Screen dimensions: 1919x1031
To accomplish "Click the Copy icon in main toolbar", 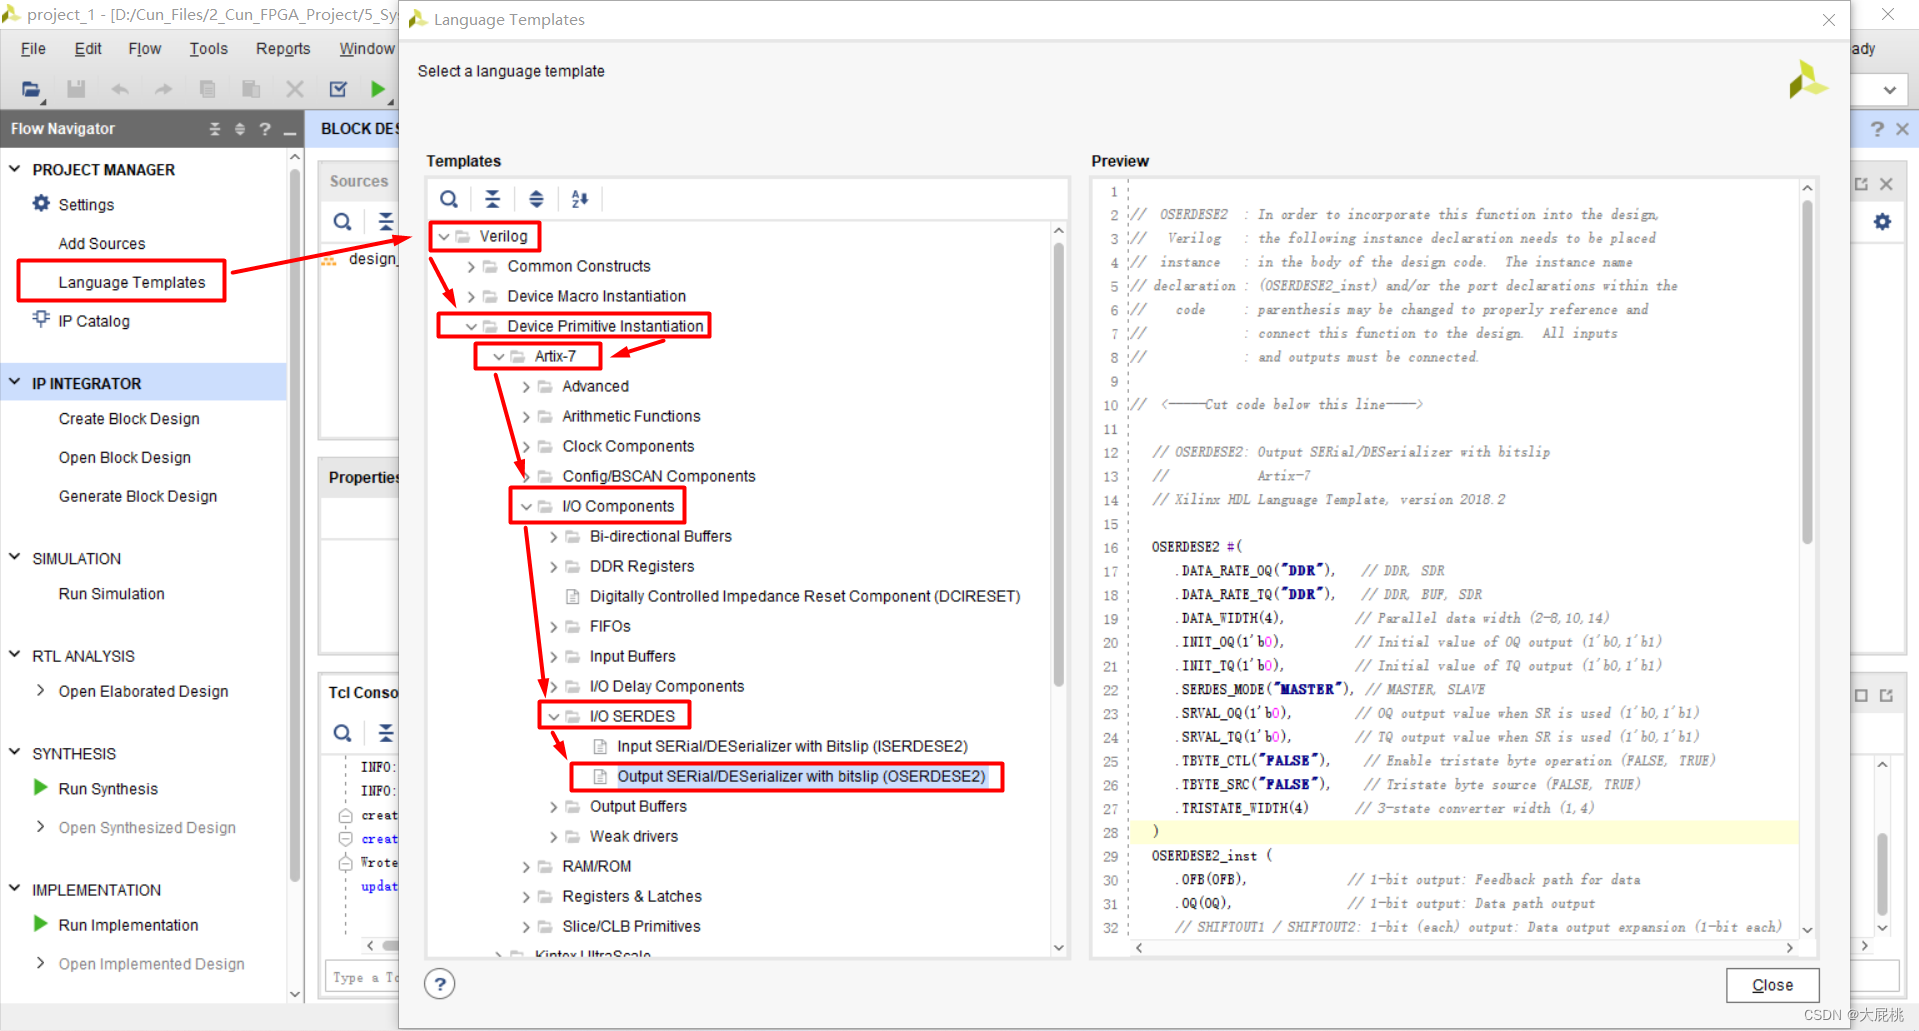I will point(207,89).
